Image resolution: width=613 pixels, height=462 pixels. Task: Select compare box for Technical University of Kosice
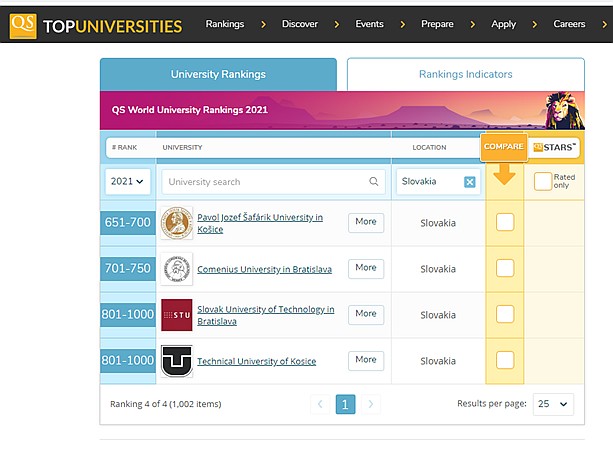pyautogui.click(x=505, y=360)
